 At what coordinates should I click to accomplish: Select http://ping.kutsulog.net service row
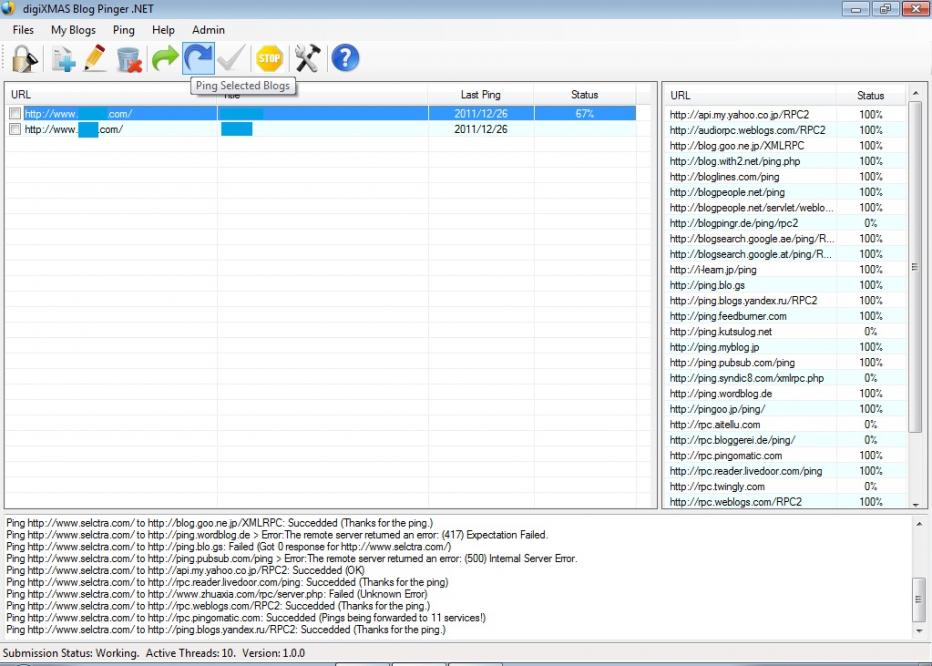[x=785, y=331]
